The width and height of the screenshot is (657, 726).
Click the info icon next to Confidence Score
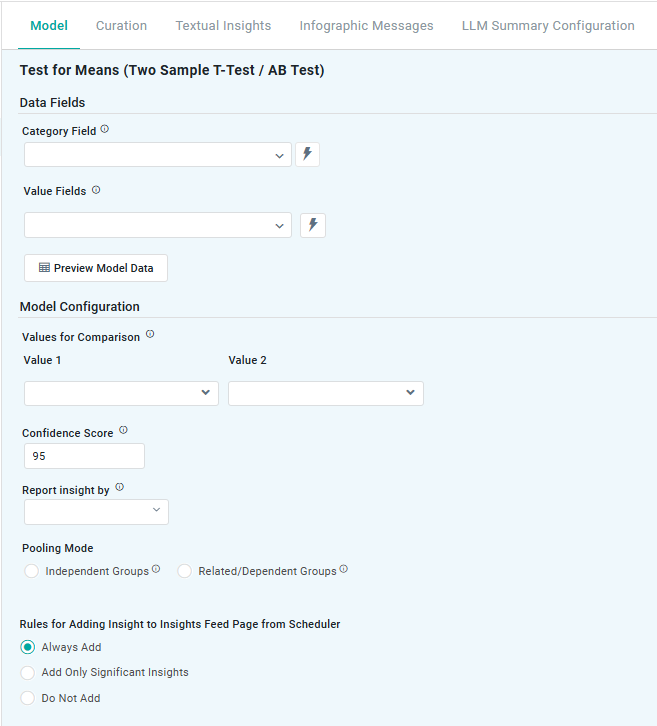click(123, 431)
